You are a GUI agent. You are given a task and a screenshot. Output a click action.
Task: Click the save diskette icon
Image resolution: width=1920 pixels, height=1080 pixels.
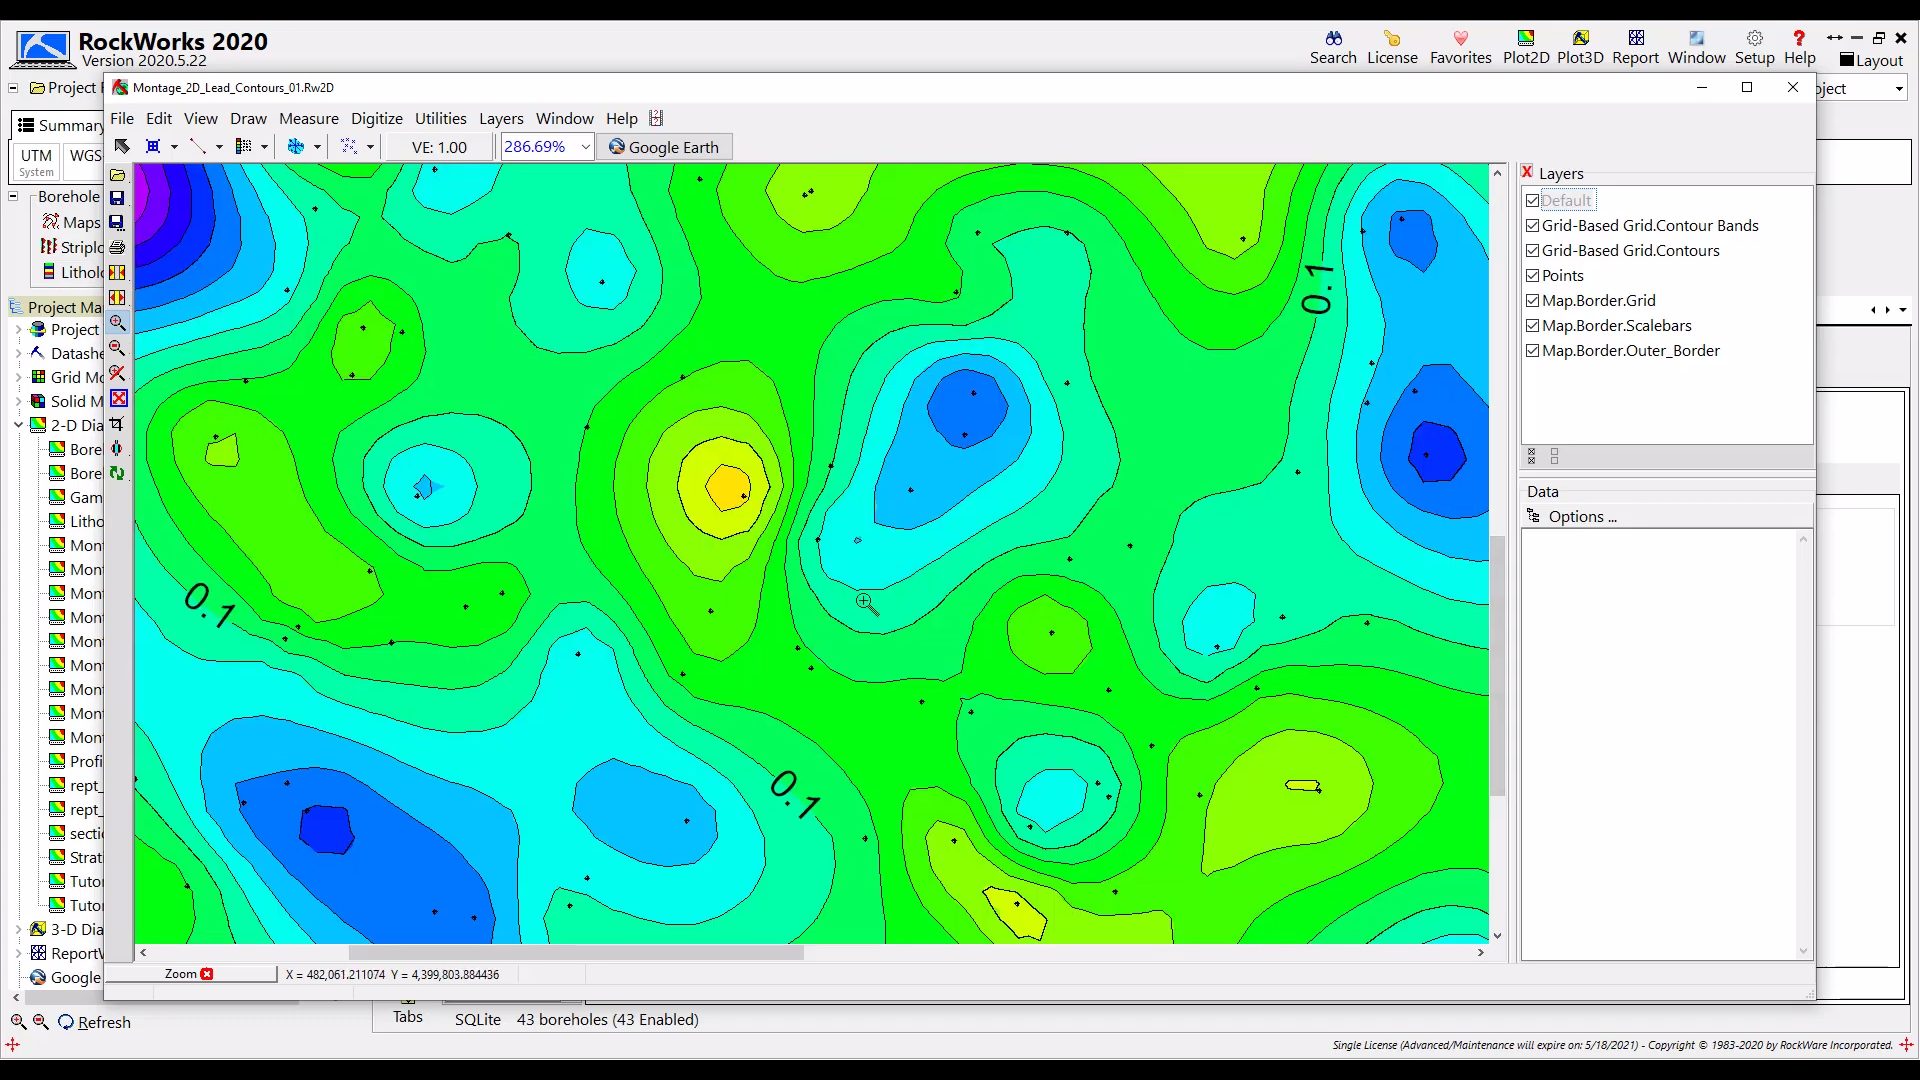[117, 198]
